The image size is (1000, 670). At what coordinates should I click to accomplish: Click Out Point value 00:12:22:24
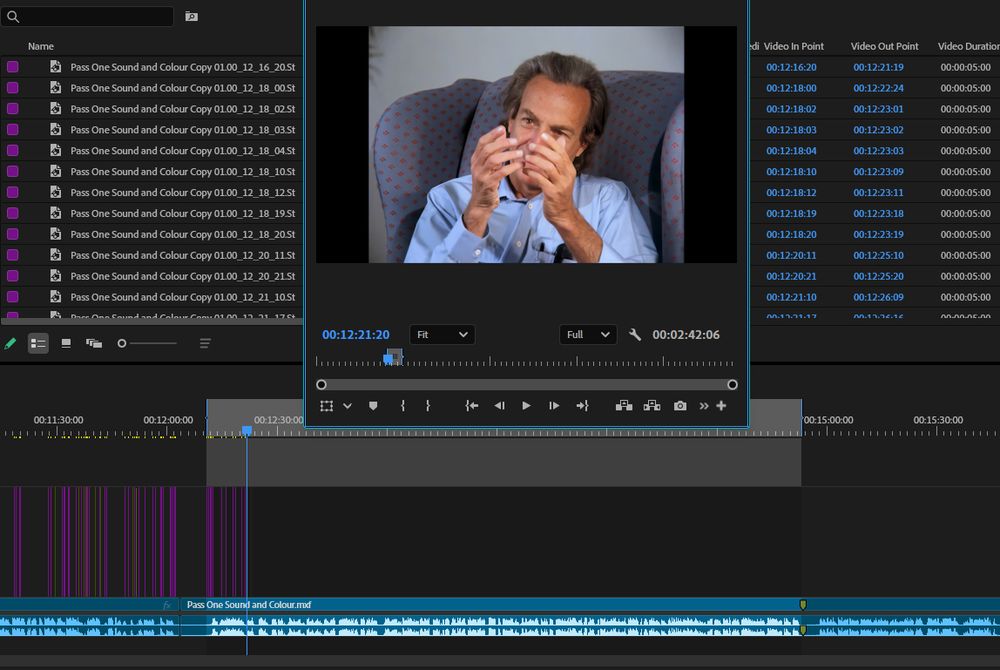878,88
